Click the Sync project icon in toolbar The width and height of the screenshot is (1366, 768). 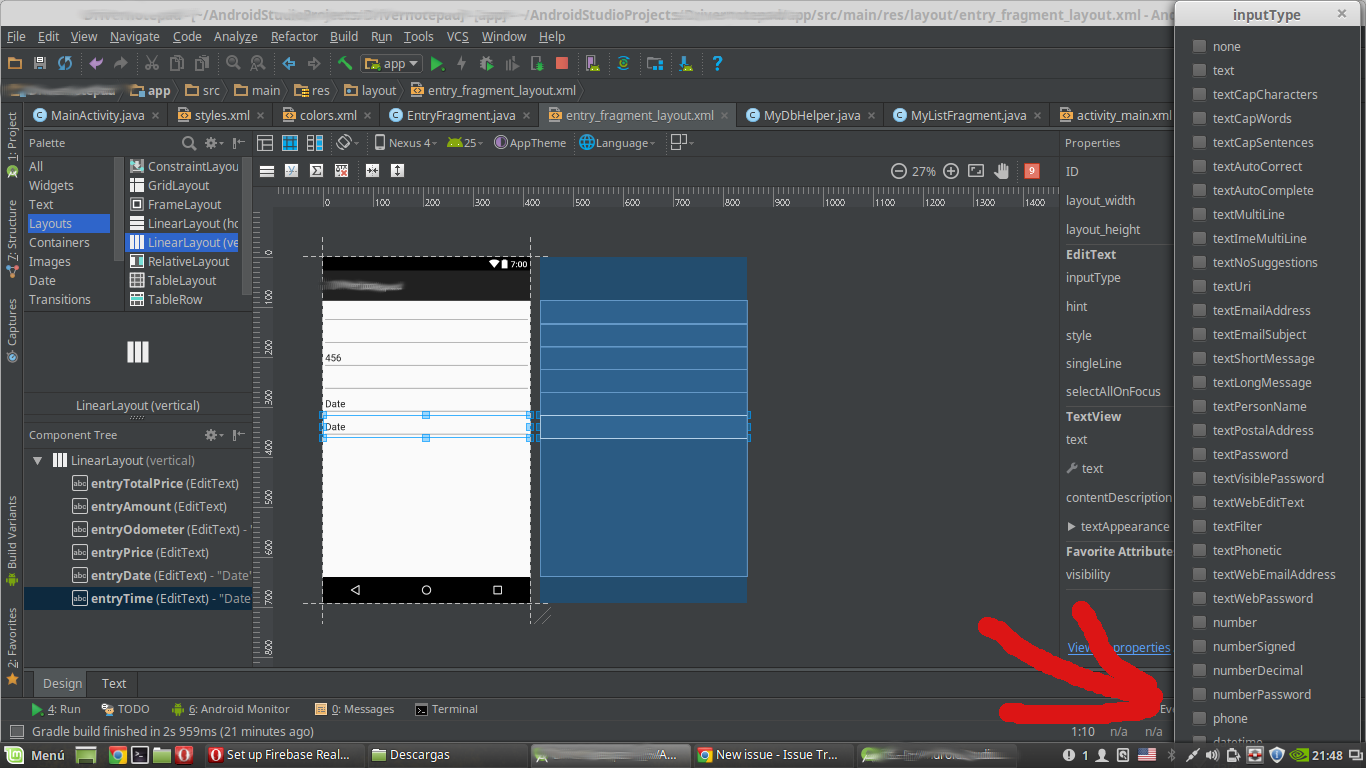65,63
